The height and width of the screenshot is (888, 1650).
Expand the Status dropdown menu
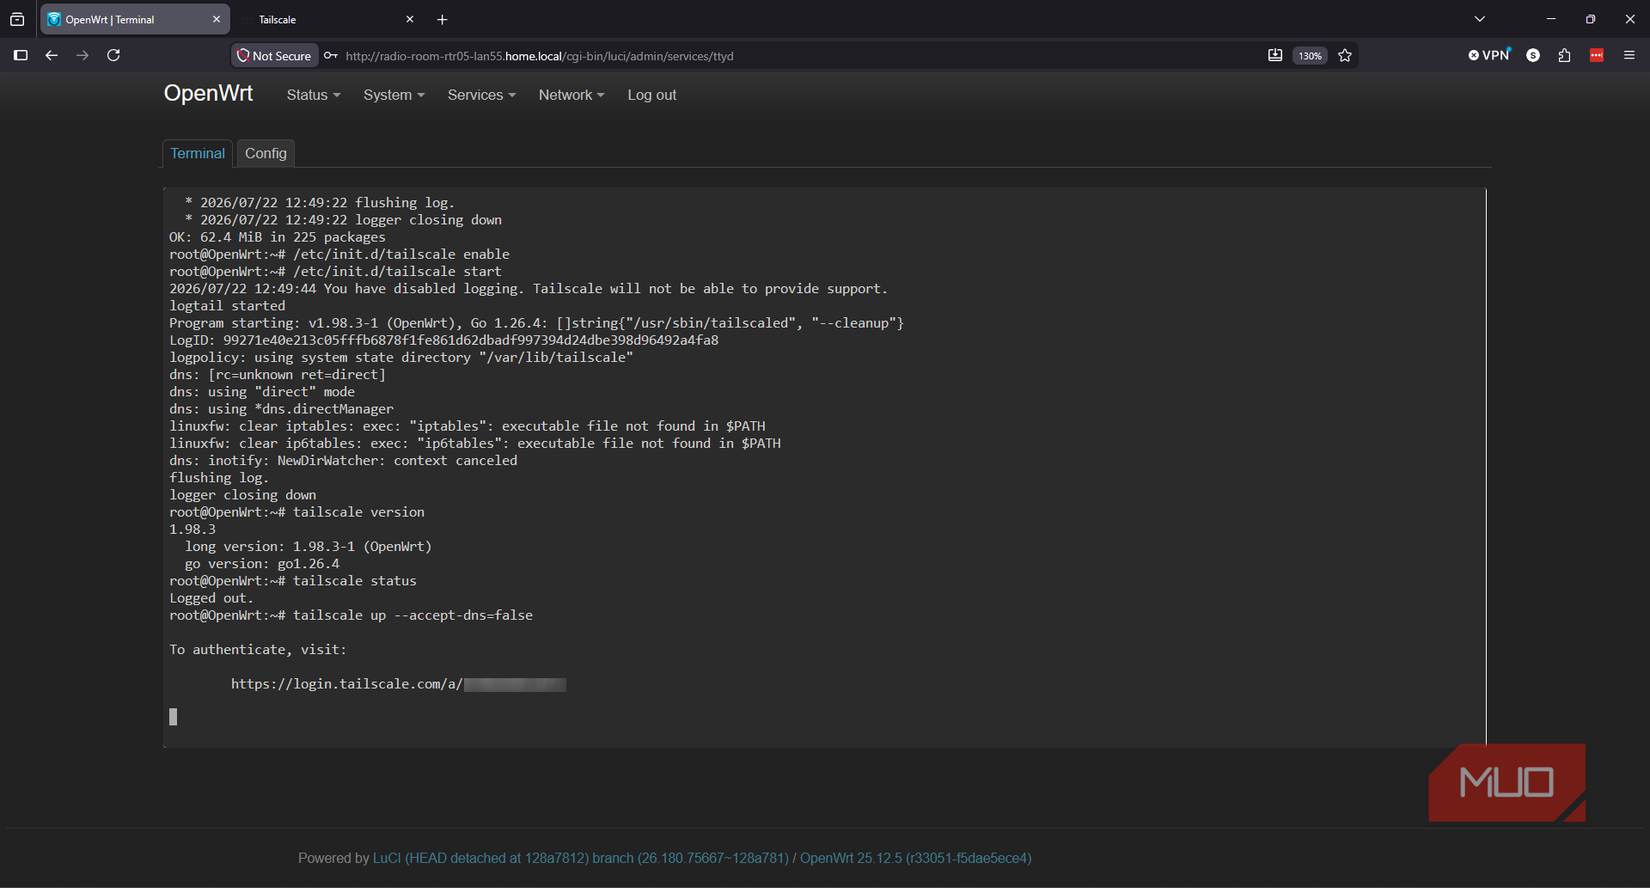coord(313,95)
